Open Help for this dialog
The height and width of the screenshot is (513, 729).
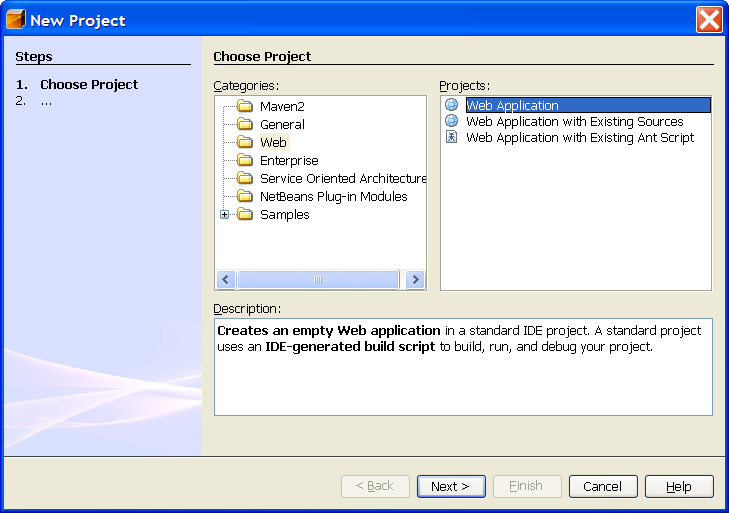(x=678, y=486)
